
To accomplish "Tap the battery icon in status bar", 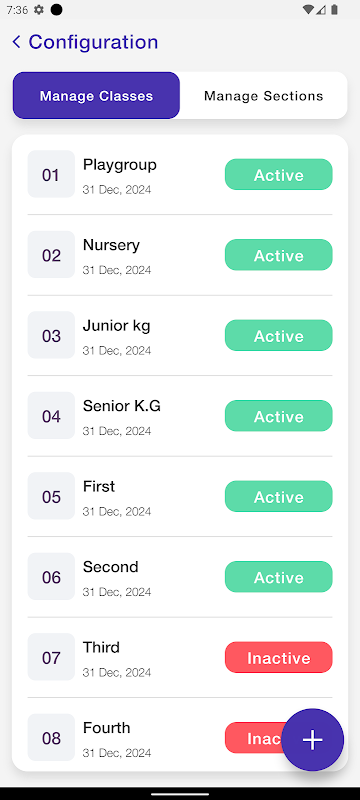I will (x=335, y=10).
